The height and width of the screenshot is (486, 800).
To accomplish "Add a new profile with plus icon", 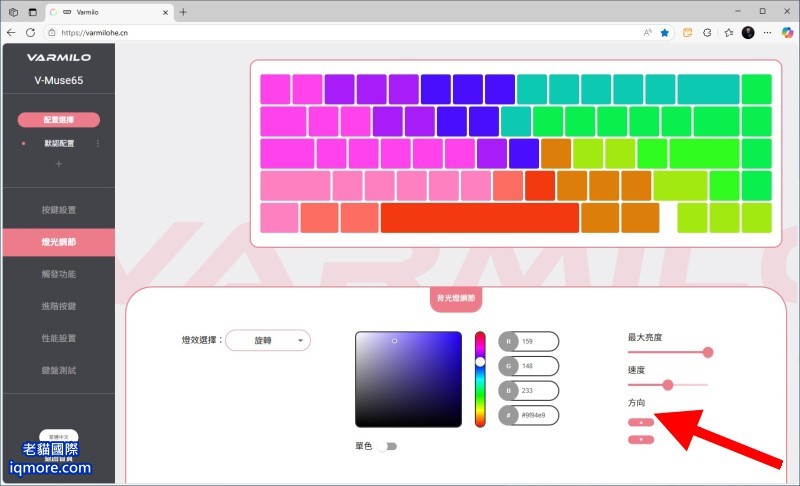I will pos(59,164).
